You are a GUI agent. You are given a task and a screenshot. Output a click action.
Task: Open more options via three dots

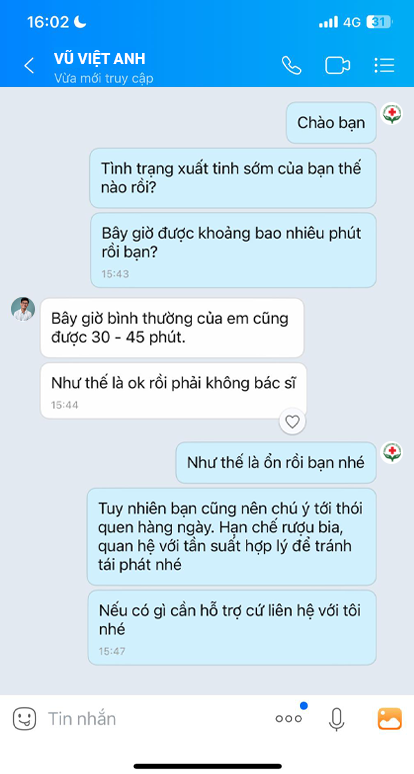[289, 719]
